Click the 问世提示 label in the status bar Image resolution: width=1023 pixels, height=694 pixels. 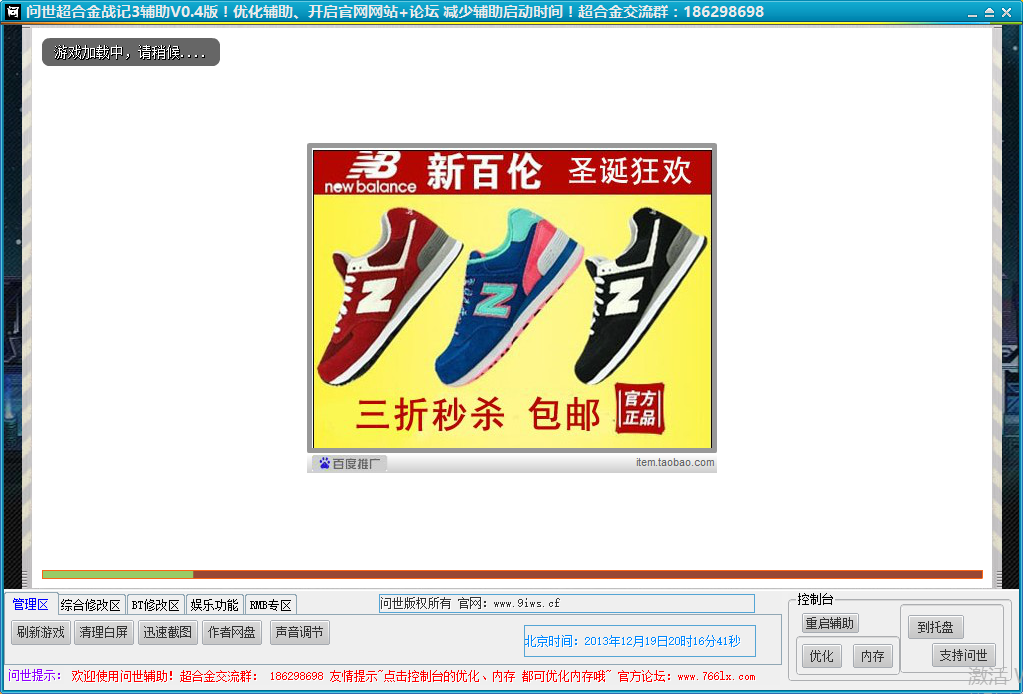(x=35, y=676)
